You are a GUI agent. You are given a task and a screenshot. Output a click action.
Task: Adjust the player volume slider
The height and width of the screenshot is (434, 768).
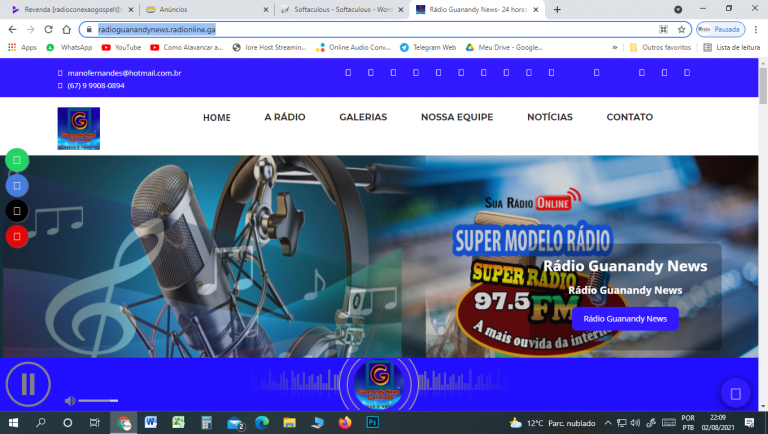pyautogui.click(x=98, y=401)
